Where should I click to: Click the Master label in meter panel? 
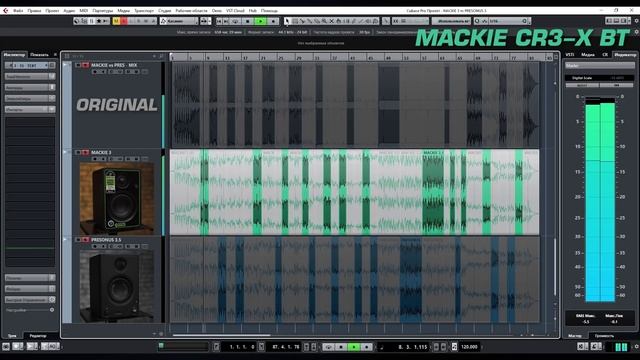[600, 65]
